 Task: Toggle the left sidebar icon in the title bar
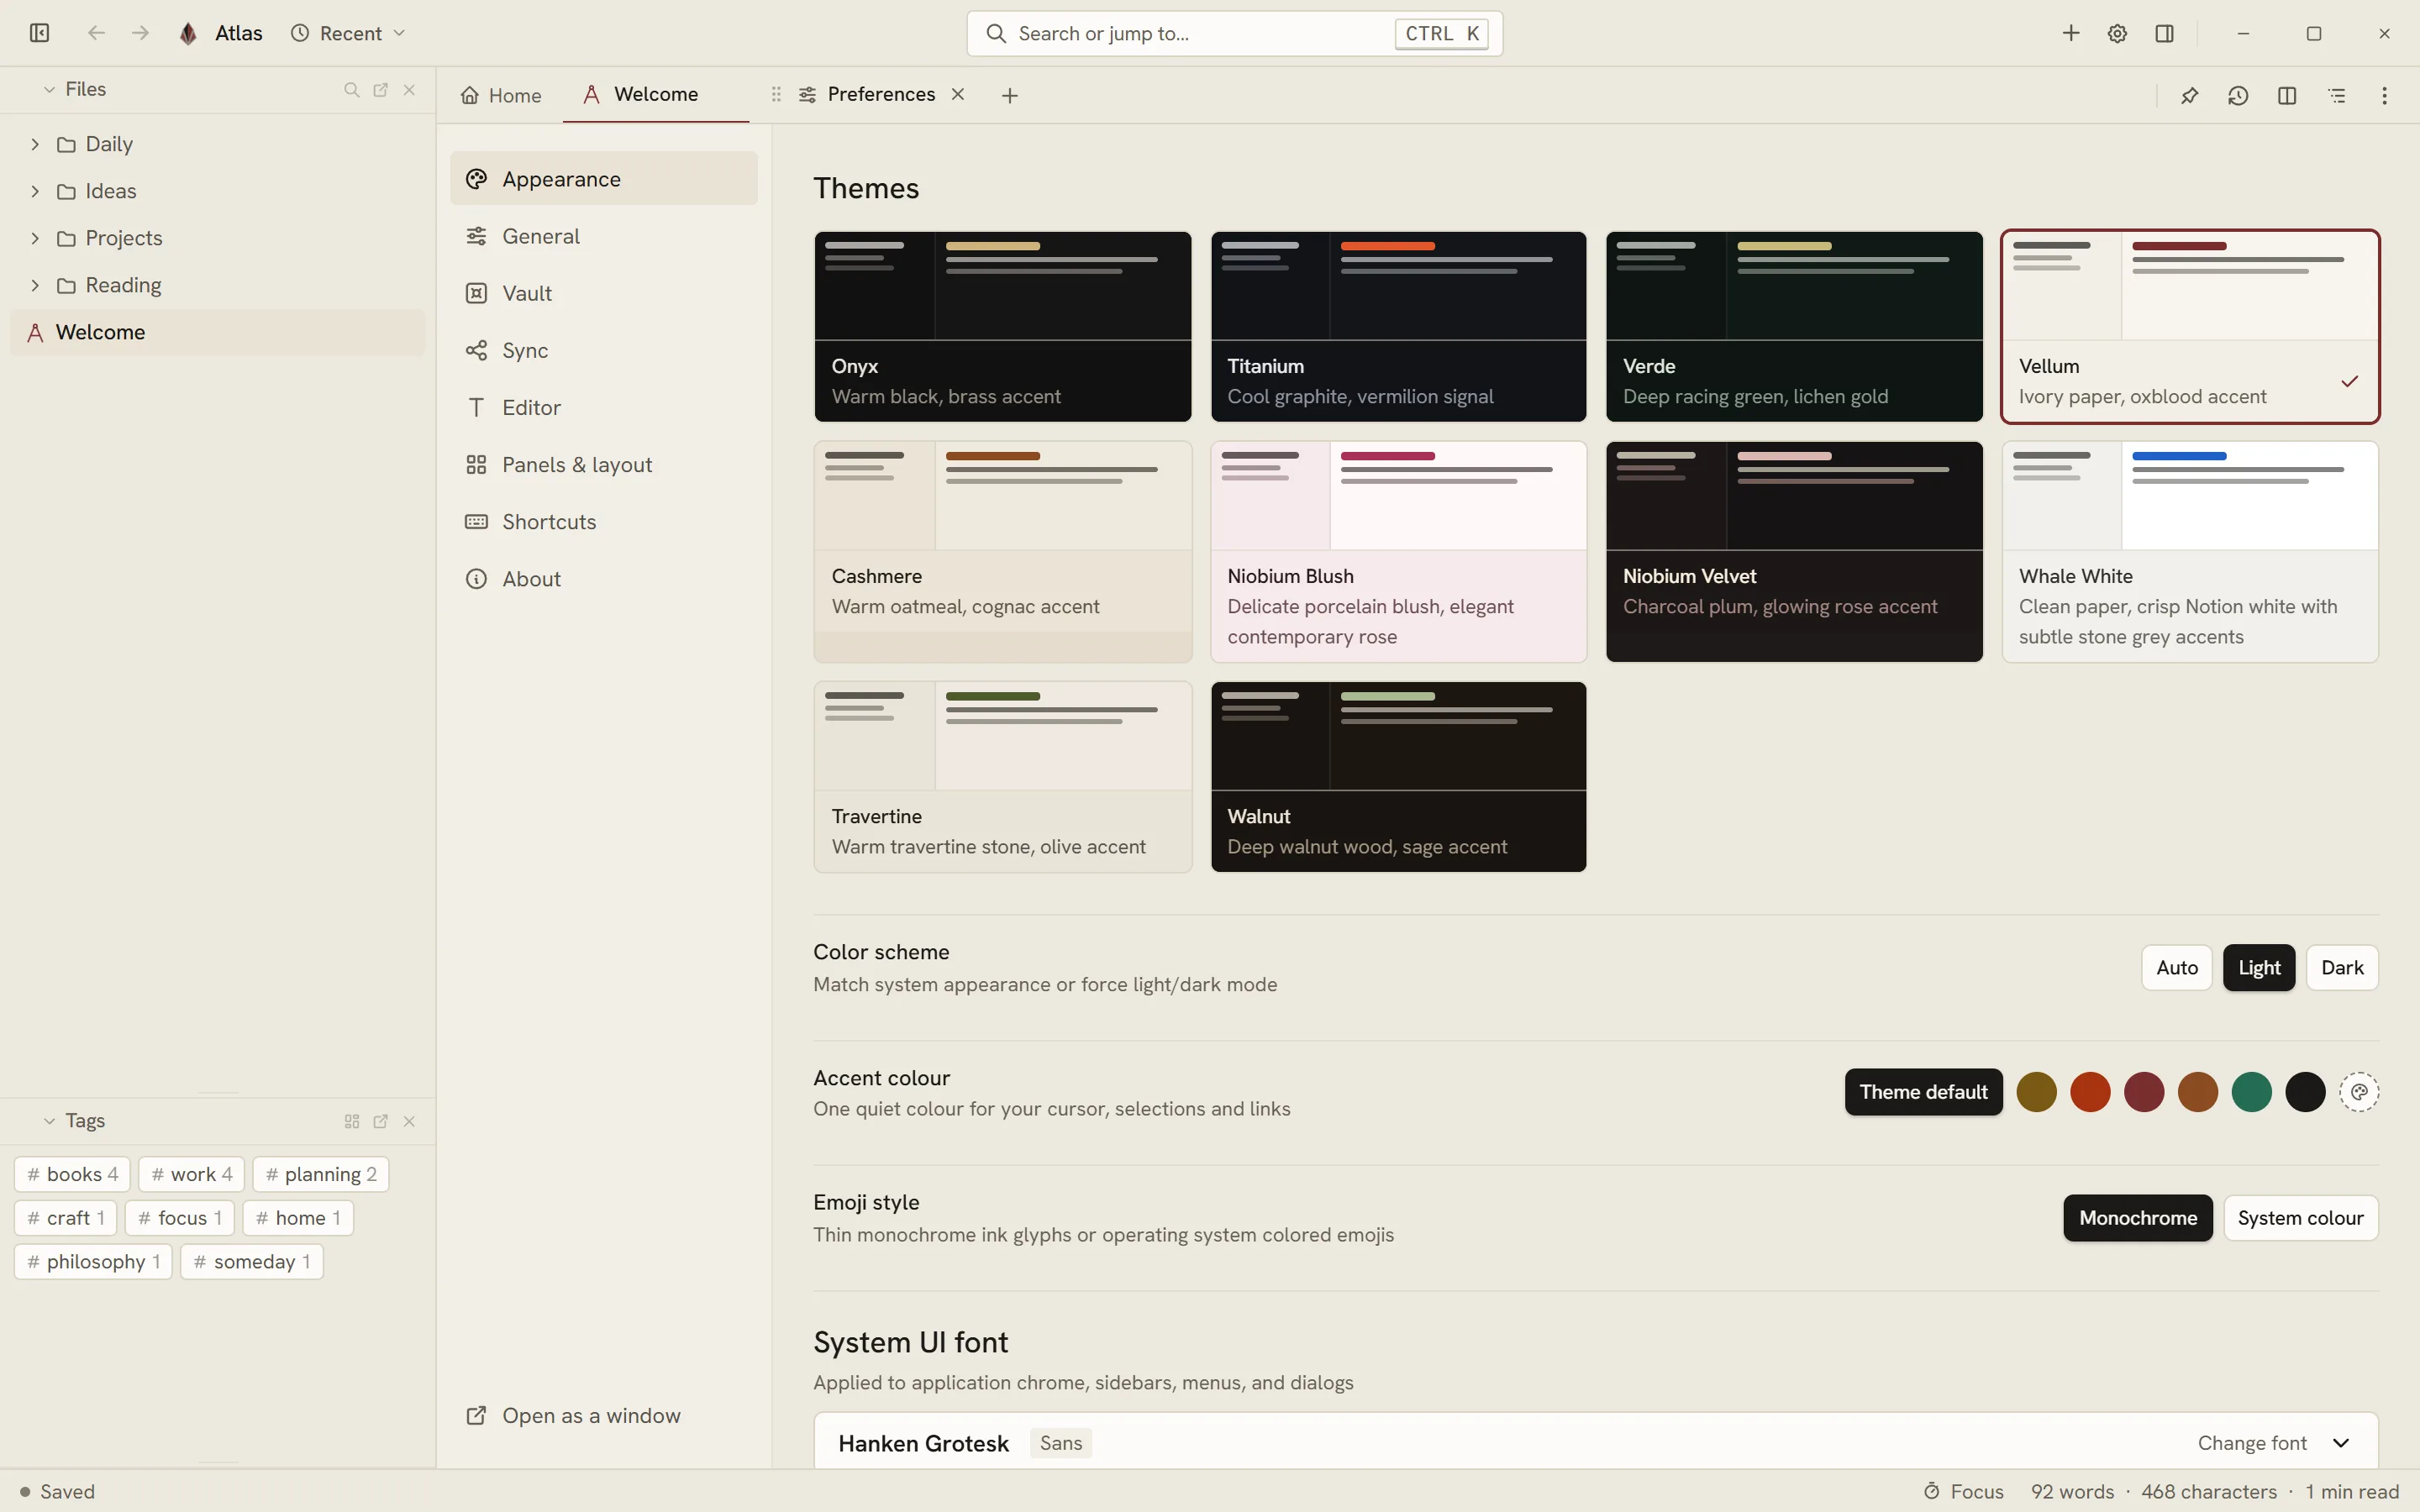(x=40, y=33)
